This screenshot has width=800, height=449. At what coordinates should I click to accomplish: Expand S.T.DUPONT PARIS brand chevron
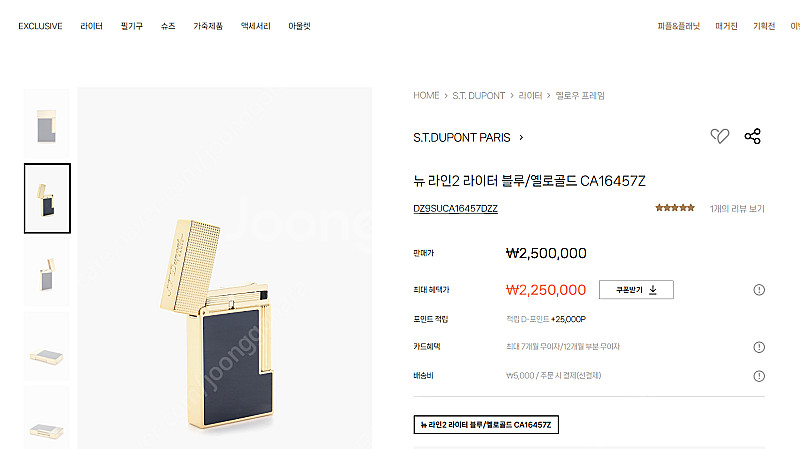point(521,138)
